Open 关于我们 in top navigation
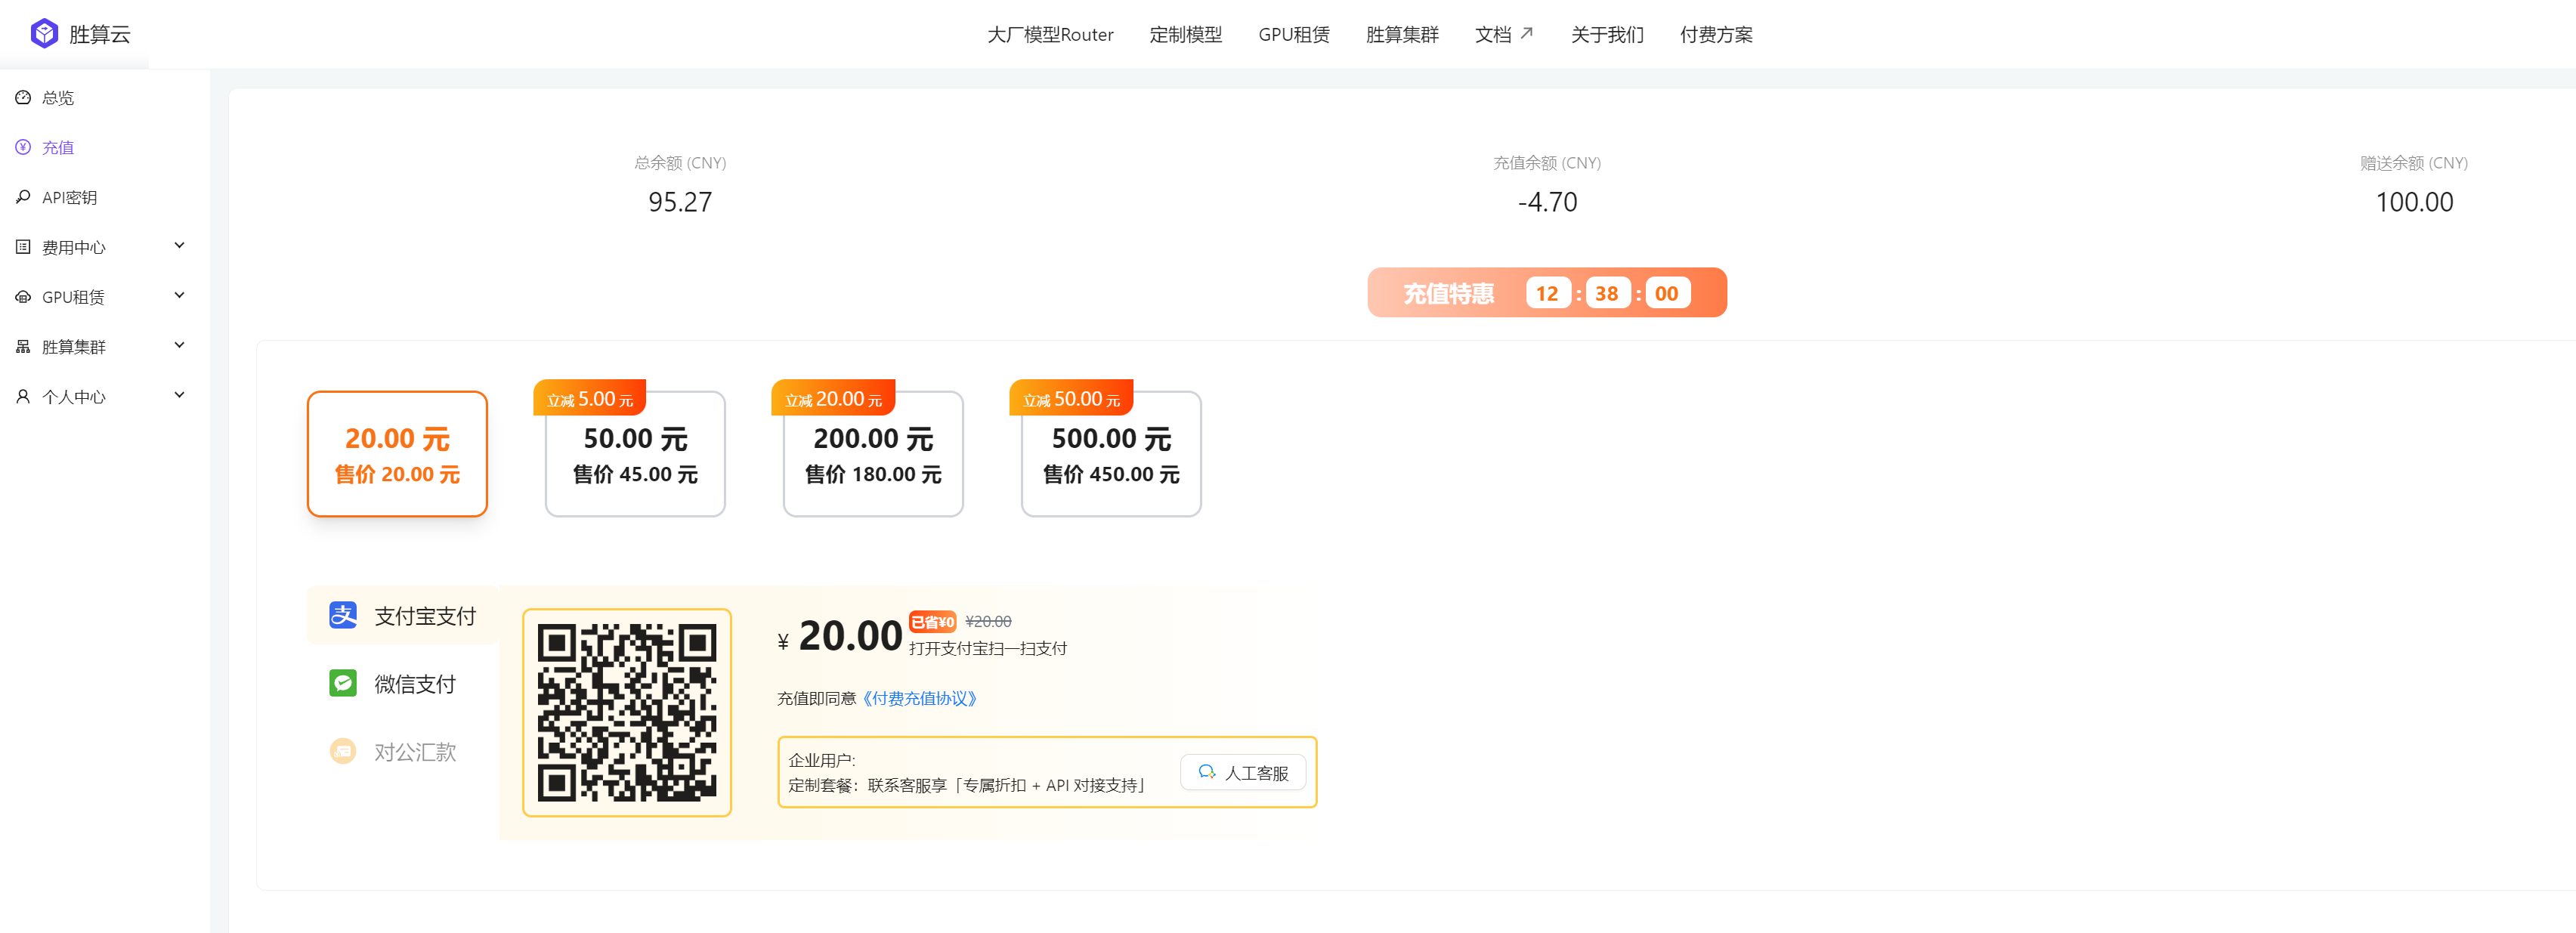The width and height of the screenshot is (2576, 933). pos(1607,35)
